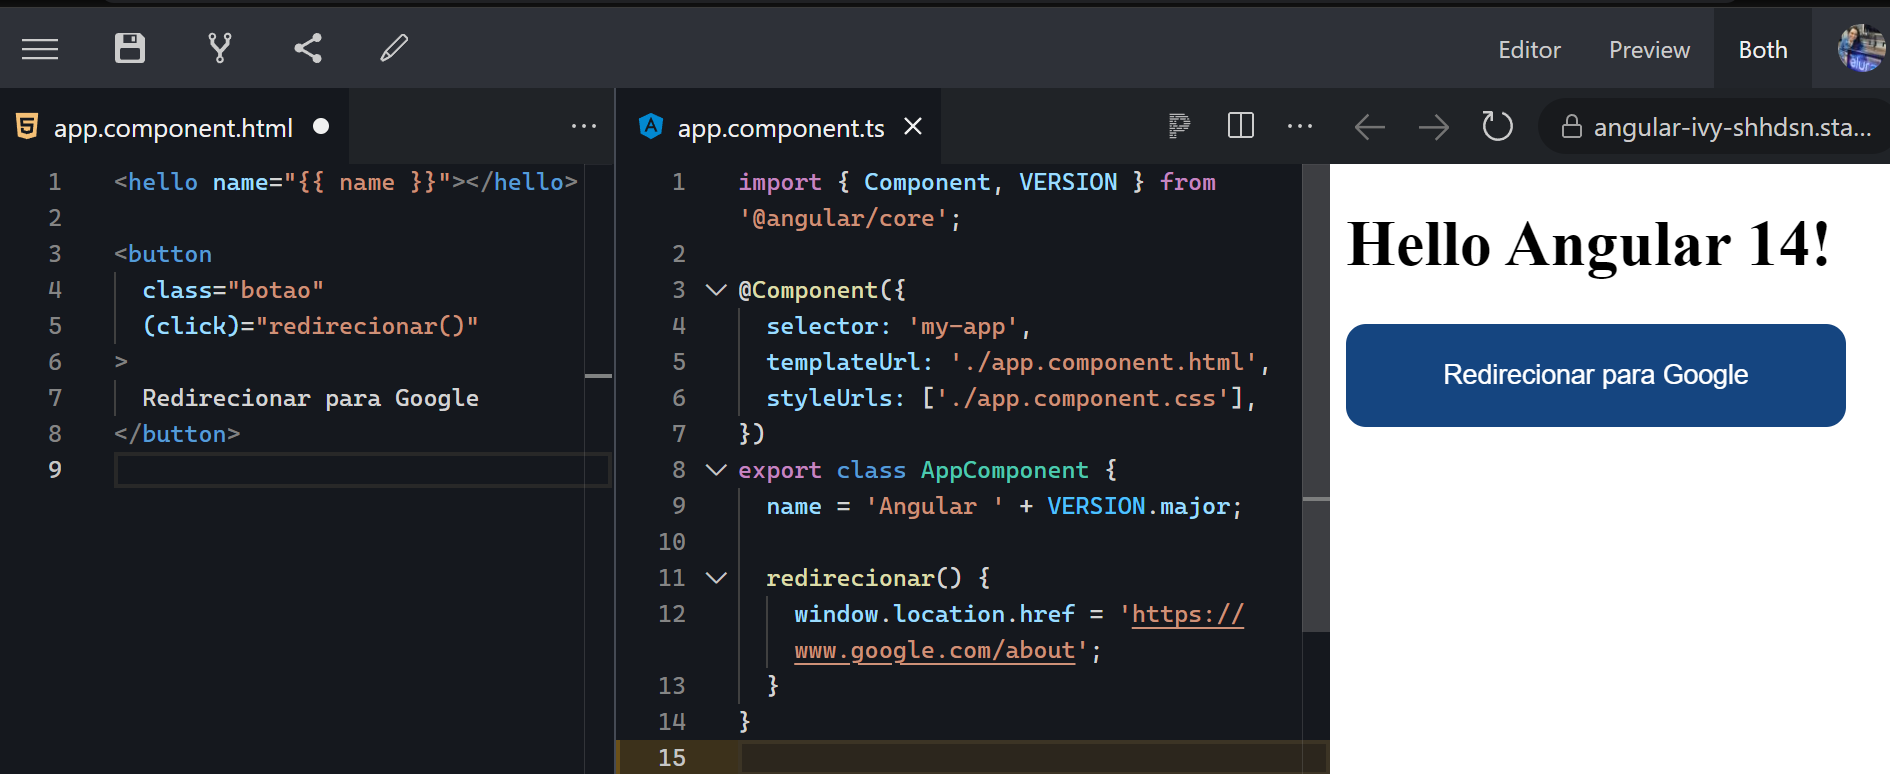Click unsaved dot on app.component.html tab
1890x774 pixels.
(321, 126)
